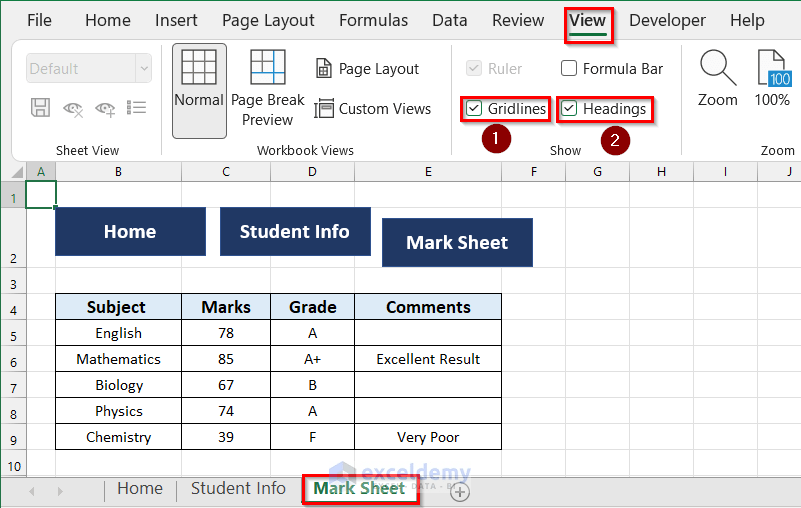Select the grade cell showing A+
The width and height of the screenshot is (801, 508).
coord(313,359)
